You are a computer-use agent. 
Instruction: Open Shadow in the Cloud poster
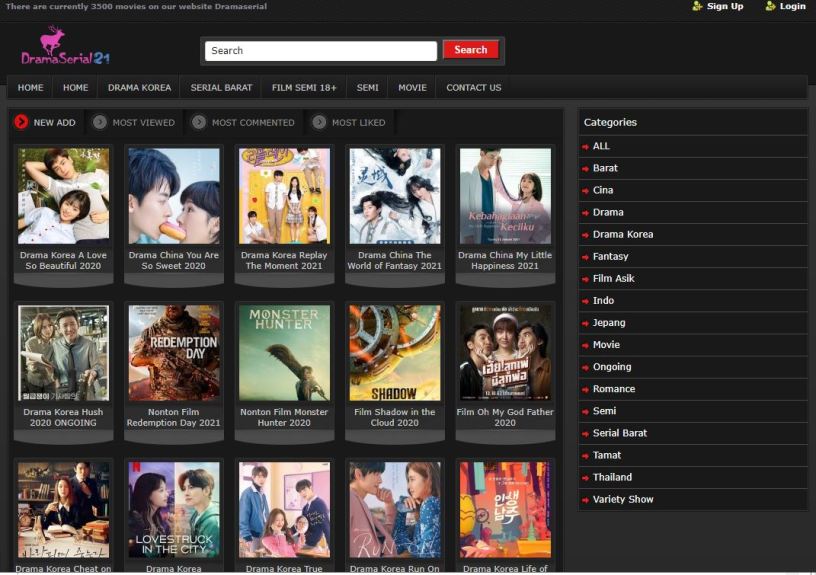point(394,353)
